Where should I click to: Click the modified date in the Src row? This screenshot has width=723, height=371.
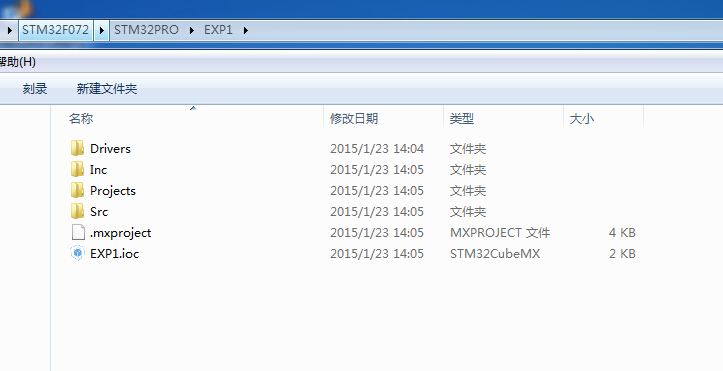pos(377,212)
